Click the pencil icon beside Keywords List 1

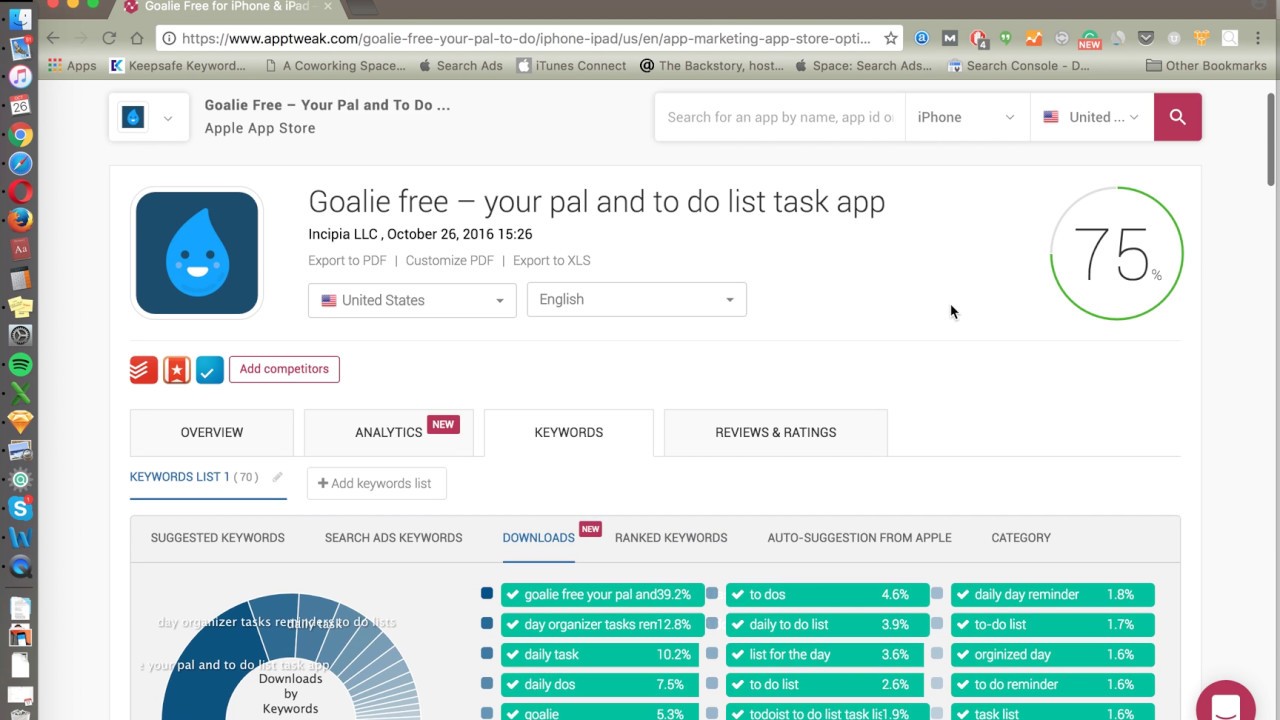[277, 477]
